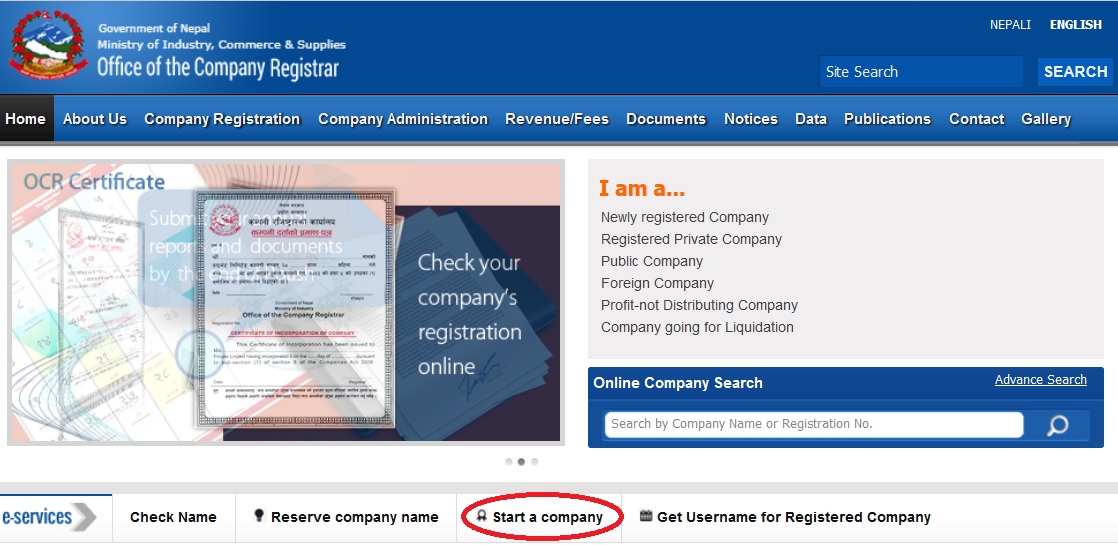Select the first carousel dot indicator
Viewport: 1118px width, 545px height.
point(509,462)
